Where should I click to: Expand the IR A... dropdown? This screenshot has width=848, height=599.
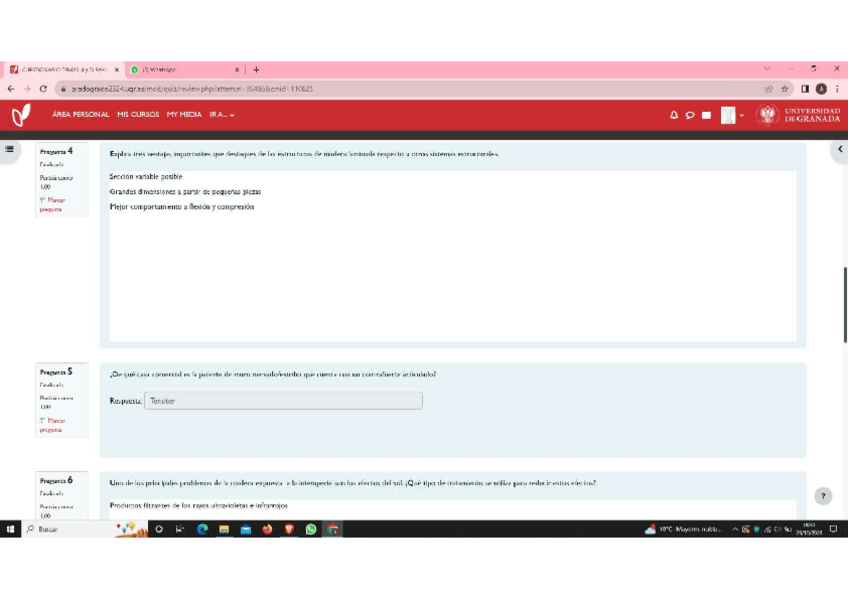[x=222, y=115]
